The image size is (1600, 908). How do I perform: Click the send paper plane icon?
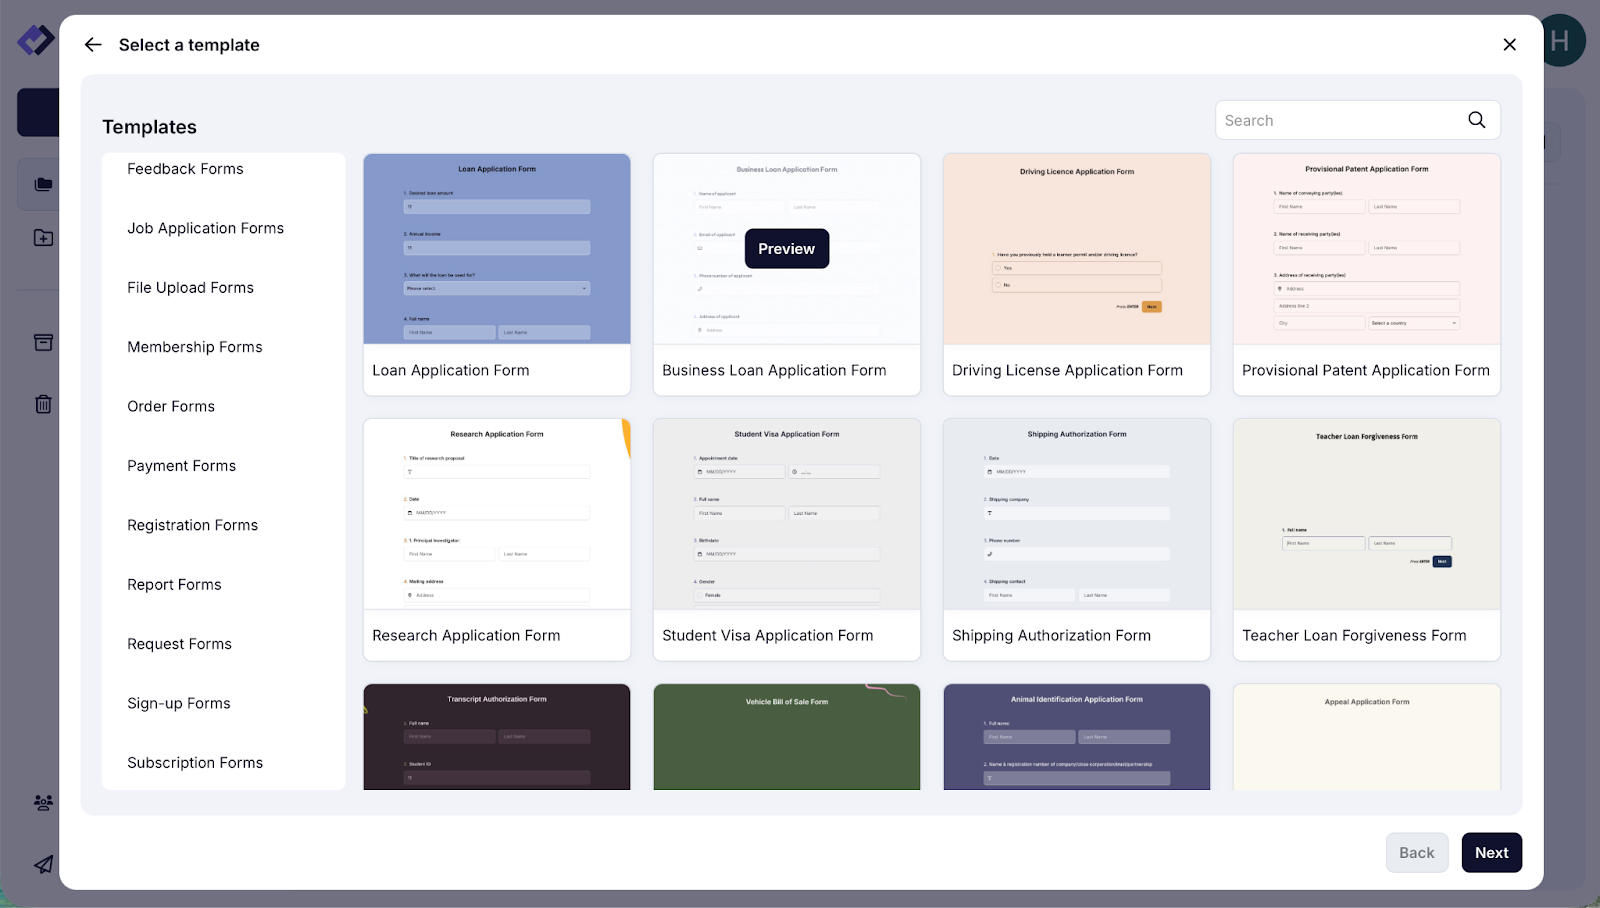(42, 864)
